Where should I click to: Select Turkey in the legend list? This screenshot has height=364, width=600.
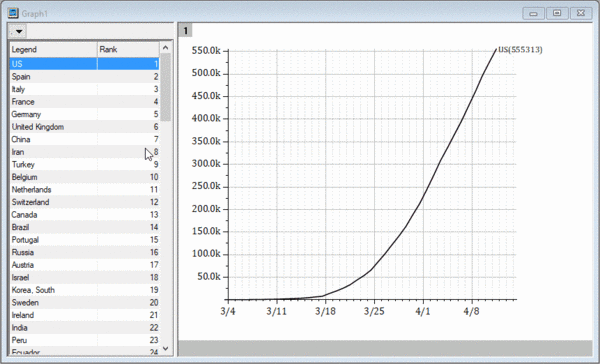click(x=85, y=165)
